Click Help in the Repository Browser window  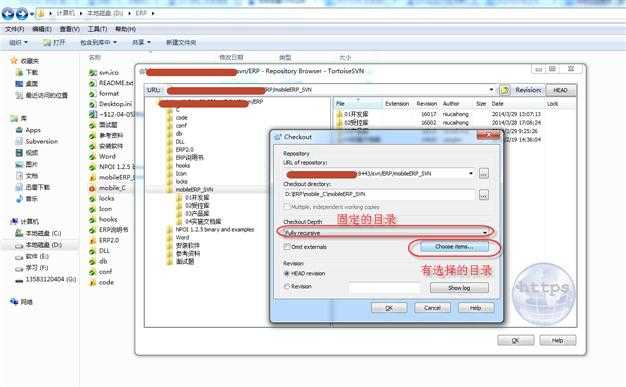tap(557, 340)
